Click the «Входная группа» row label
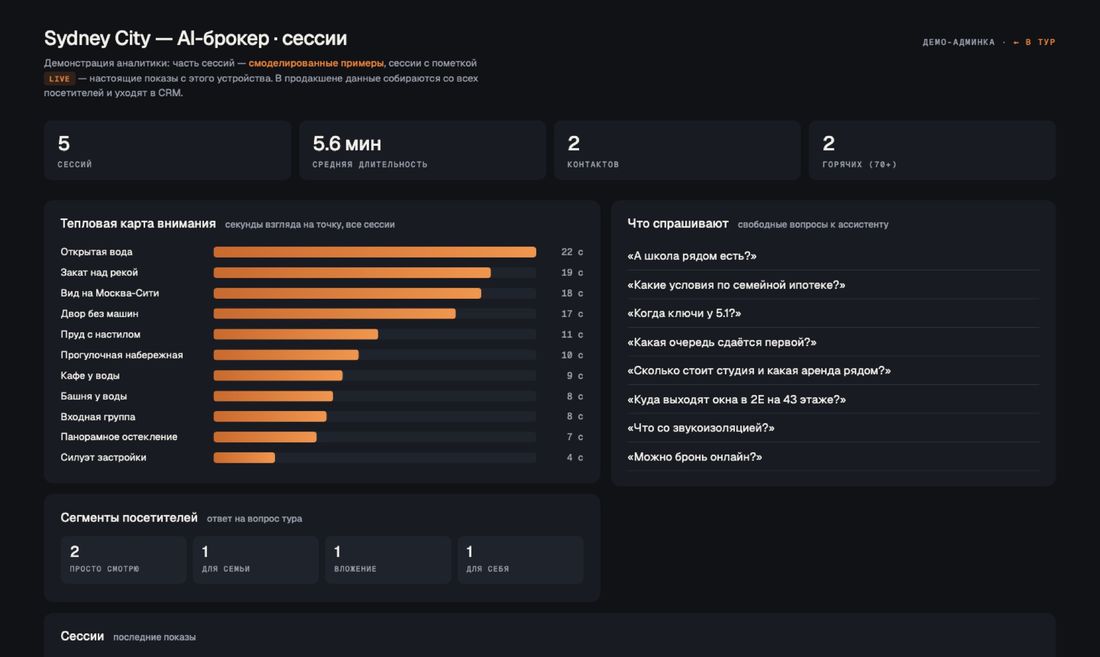Viewport: 1100px width, 657px height. (98, 416)
